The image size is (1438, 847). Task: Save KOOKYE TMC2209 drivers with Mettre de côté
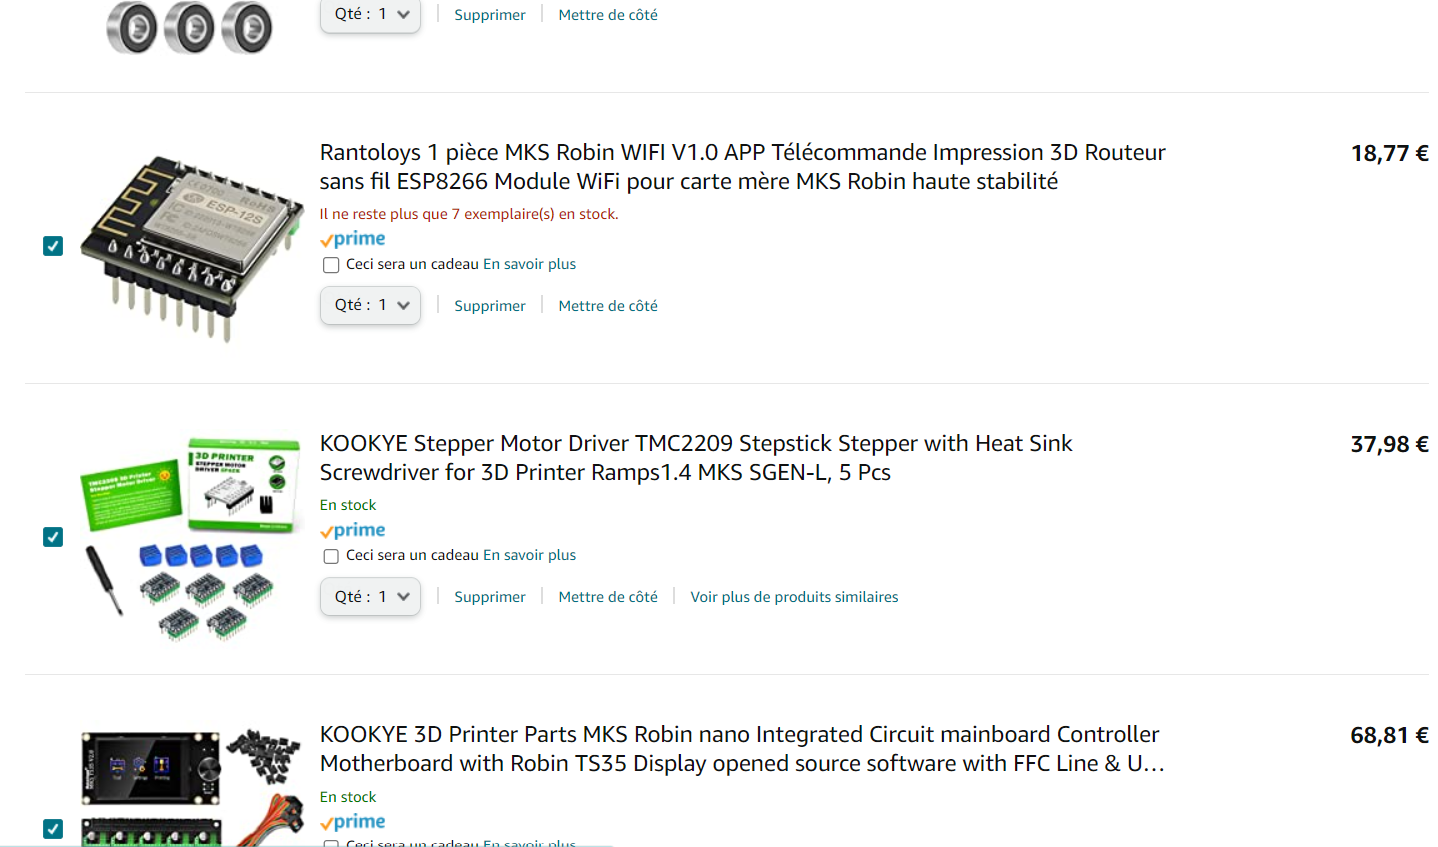tap(608, 597)
